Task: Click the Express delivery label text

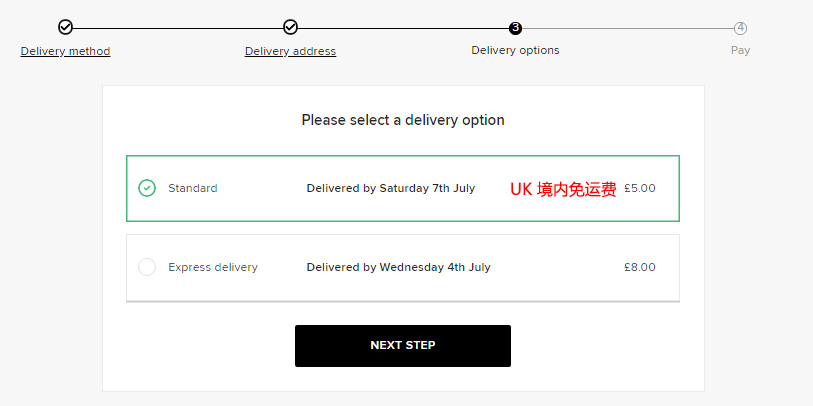Action: (x=213, y=267)
